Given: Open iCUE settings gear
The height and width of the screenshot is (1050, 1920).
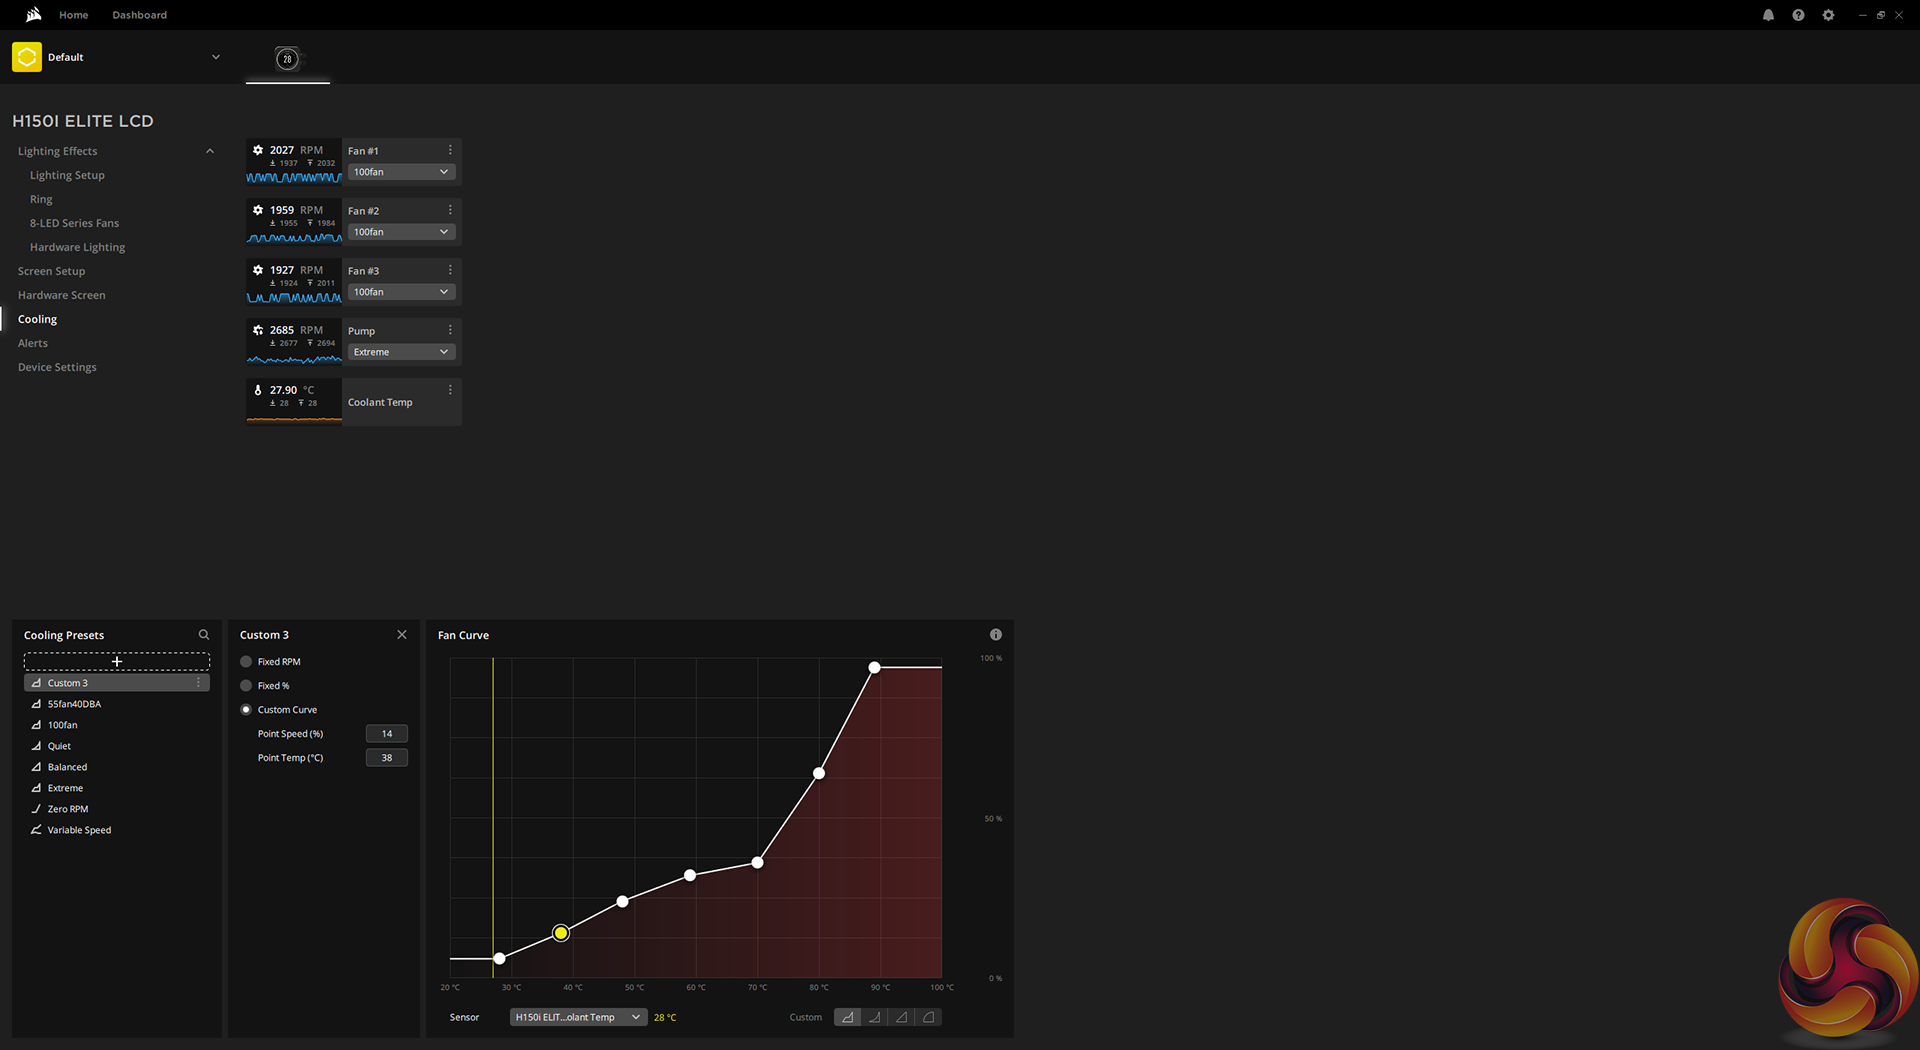Looking at the screenshot, I should (x=1828, y=15).
